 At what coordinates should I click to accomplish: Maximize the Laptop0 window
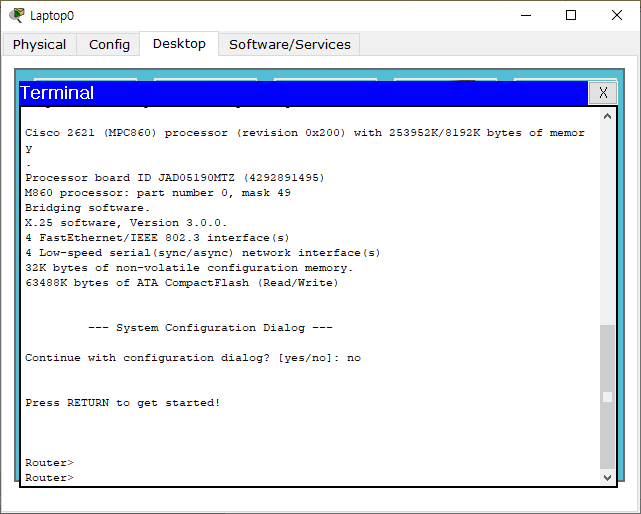[x=571, y=16]
